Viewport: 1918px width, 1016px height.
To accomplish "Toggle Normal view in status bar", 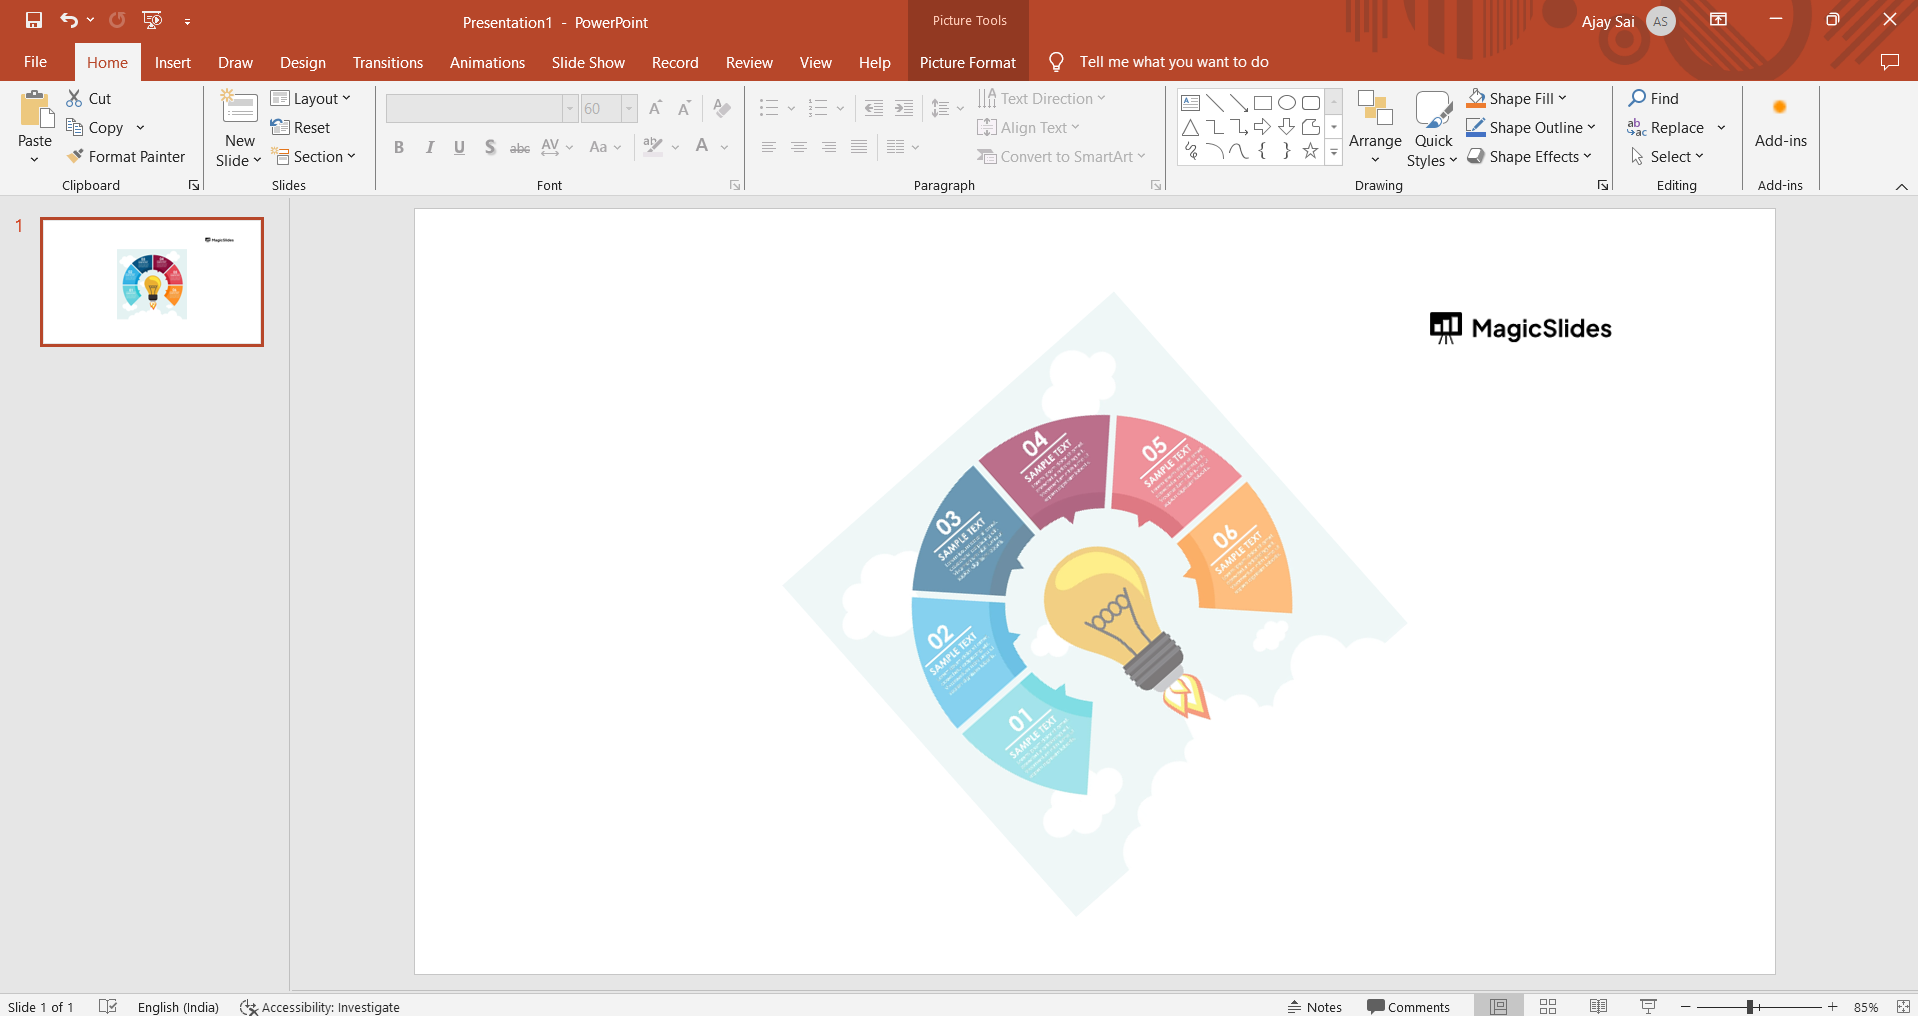I will click(x=1498, y=1006).
